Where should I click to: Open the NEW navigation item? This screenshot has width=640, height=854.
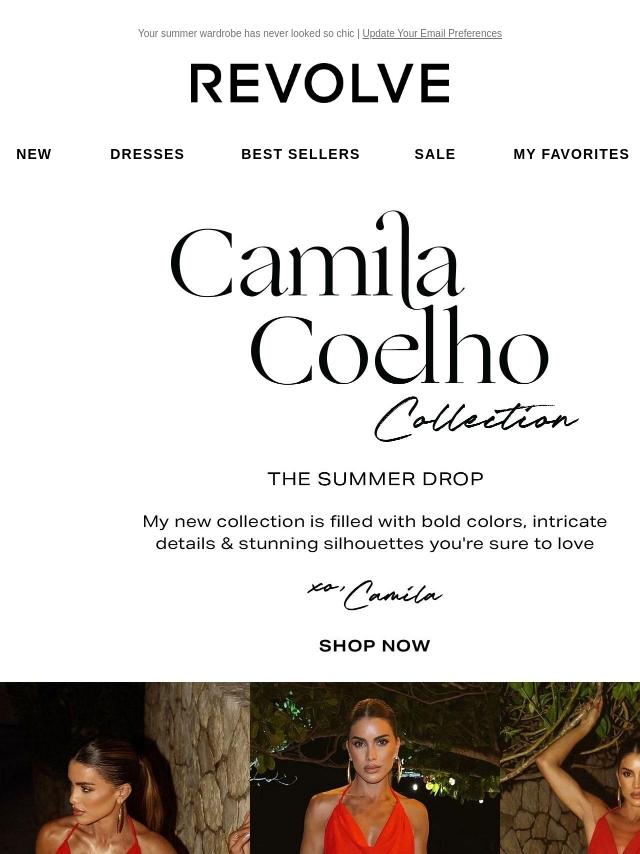click(x=34, y=154)
